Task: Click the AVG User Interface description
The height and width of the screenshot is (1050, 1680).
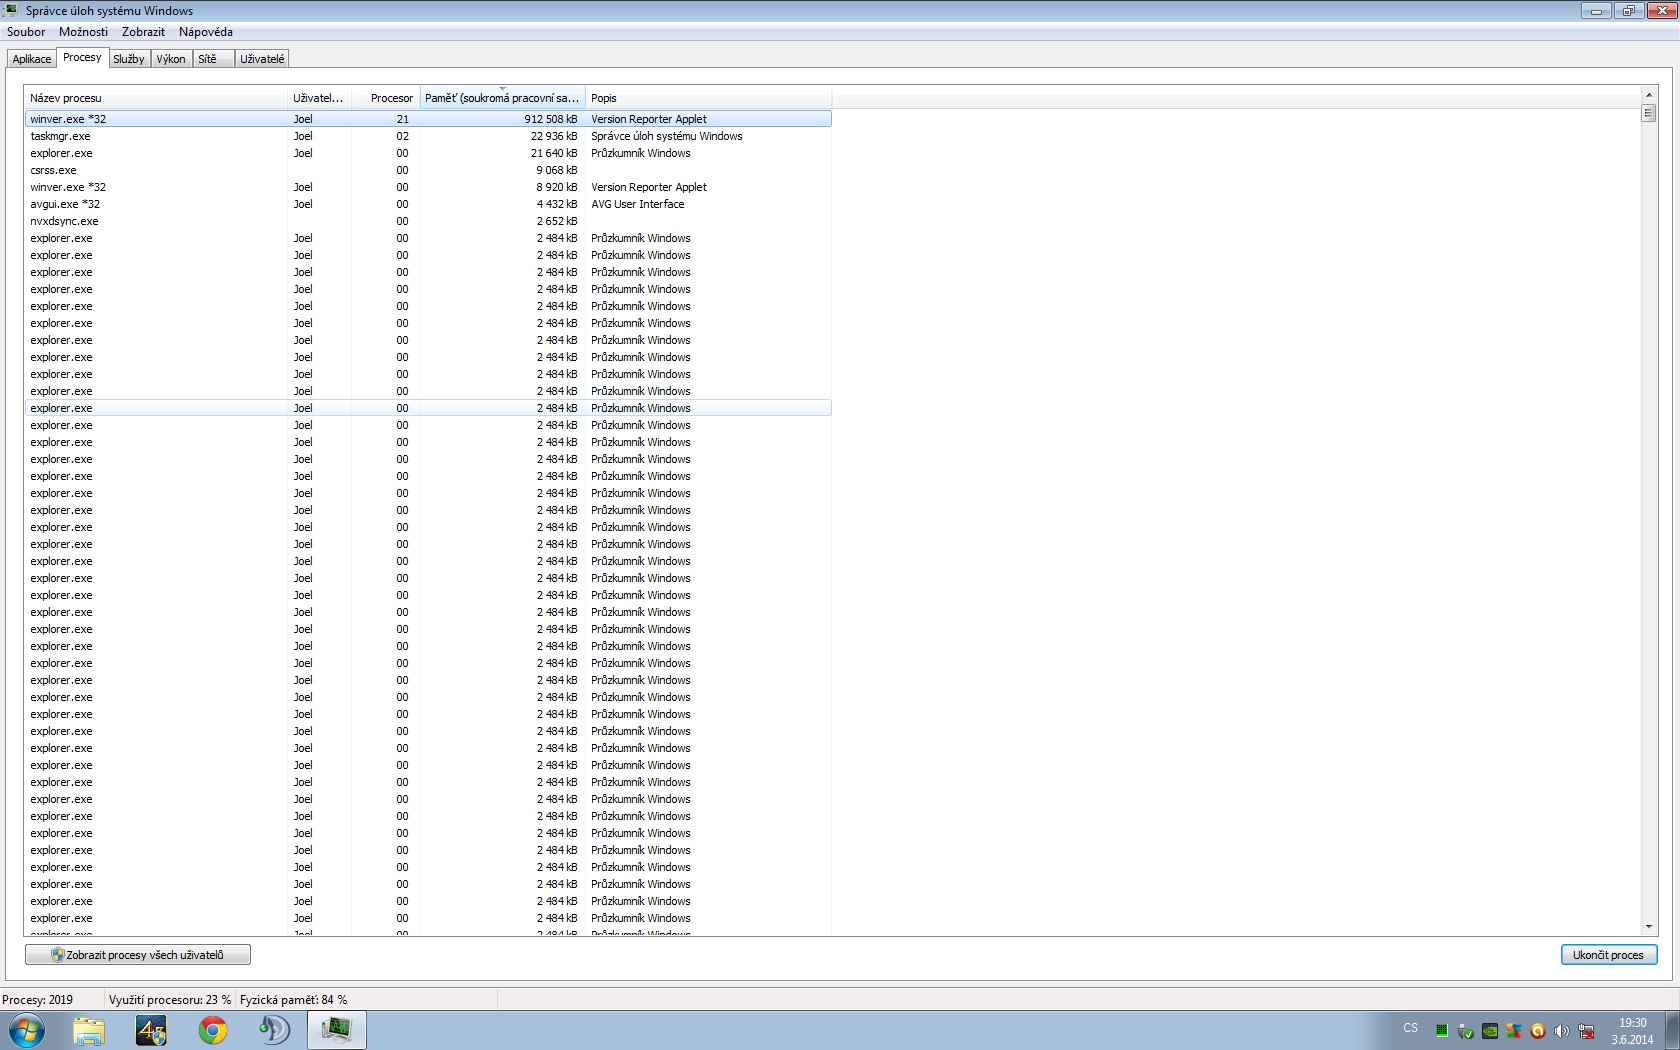Action: tap(638, 204)
